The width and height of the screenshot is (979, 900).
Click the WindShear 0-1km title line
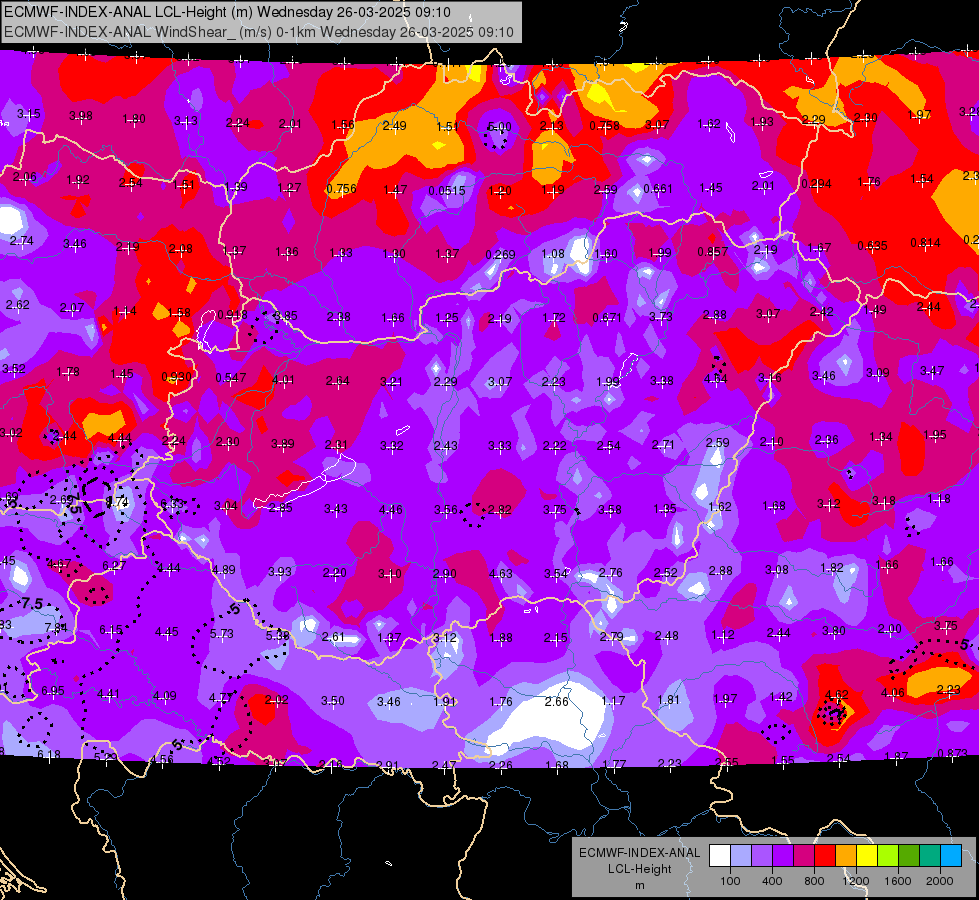258,32
